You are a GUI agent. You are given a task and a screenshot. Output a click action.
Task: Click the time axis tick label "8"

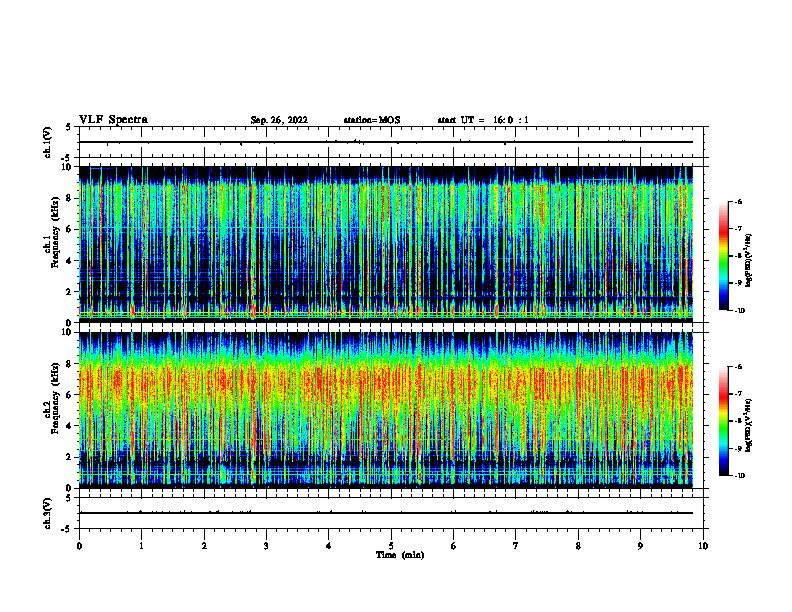point(578,546)
